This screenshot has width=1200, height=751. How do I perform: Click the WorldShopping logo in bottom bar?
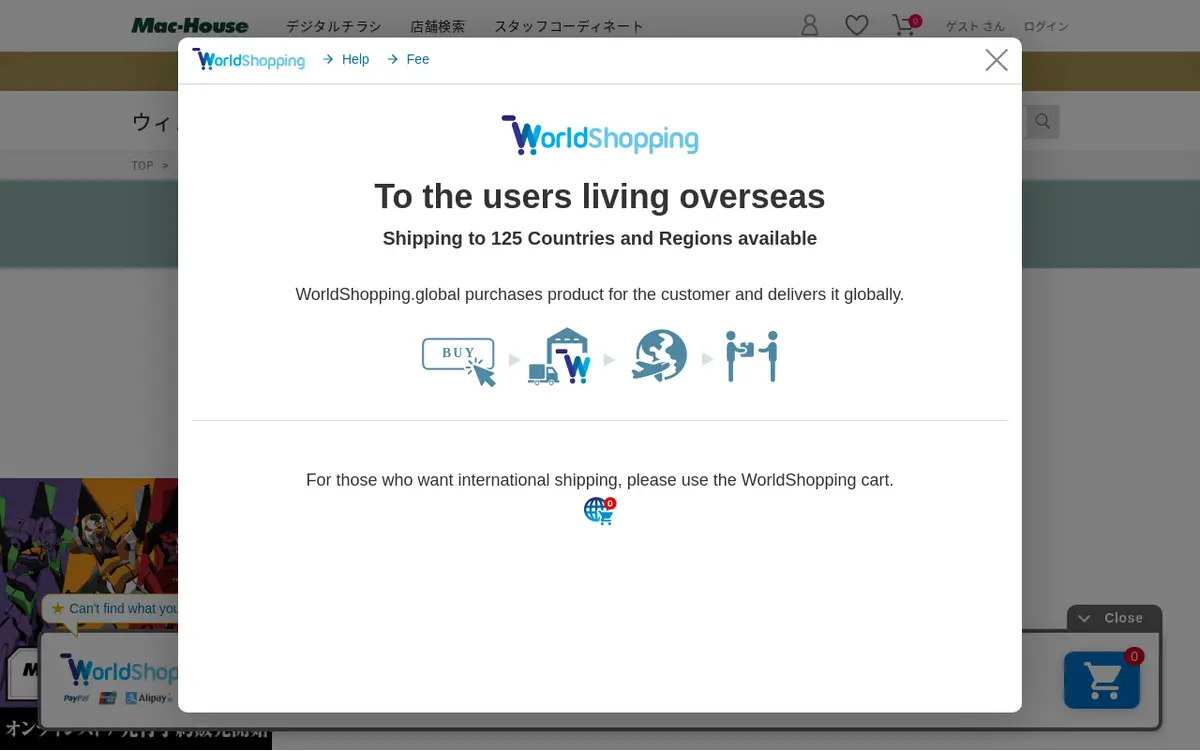tap(118, 671)
